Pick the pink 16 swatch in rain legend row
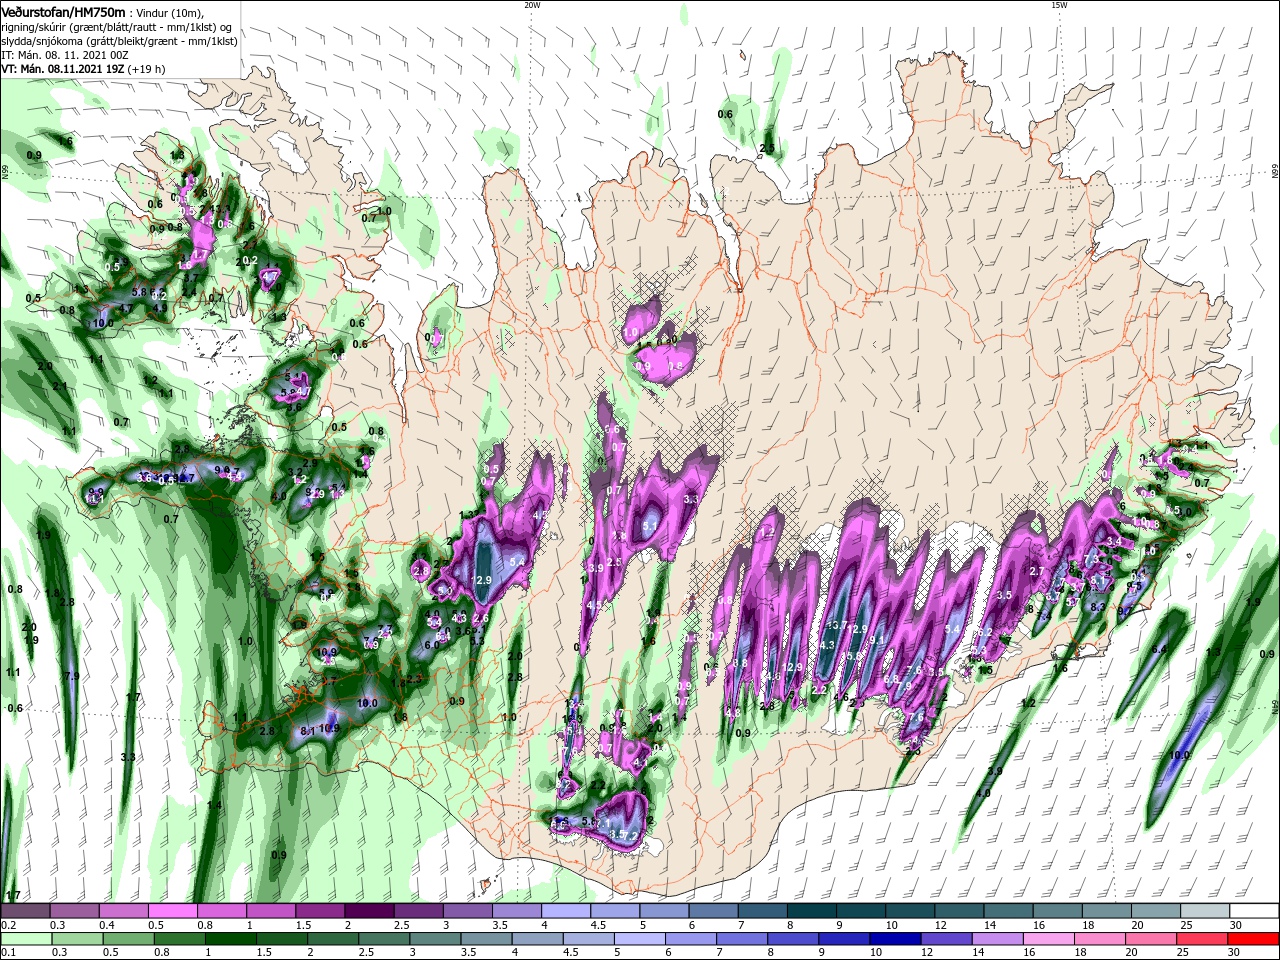This screenshot has width=1280, height=960. (x=1047, y=938)
